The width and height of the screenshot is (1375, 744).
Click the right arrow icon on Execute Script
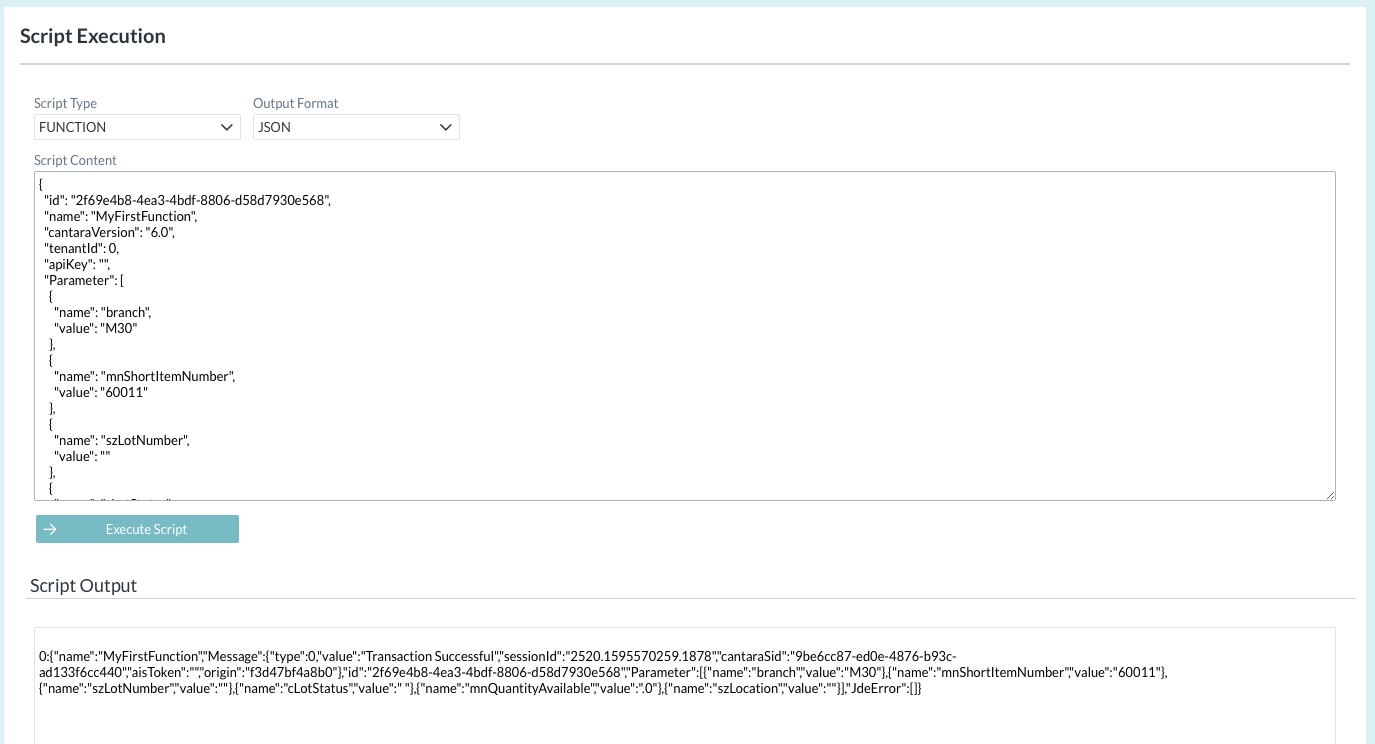click(50, 529)
